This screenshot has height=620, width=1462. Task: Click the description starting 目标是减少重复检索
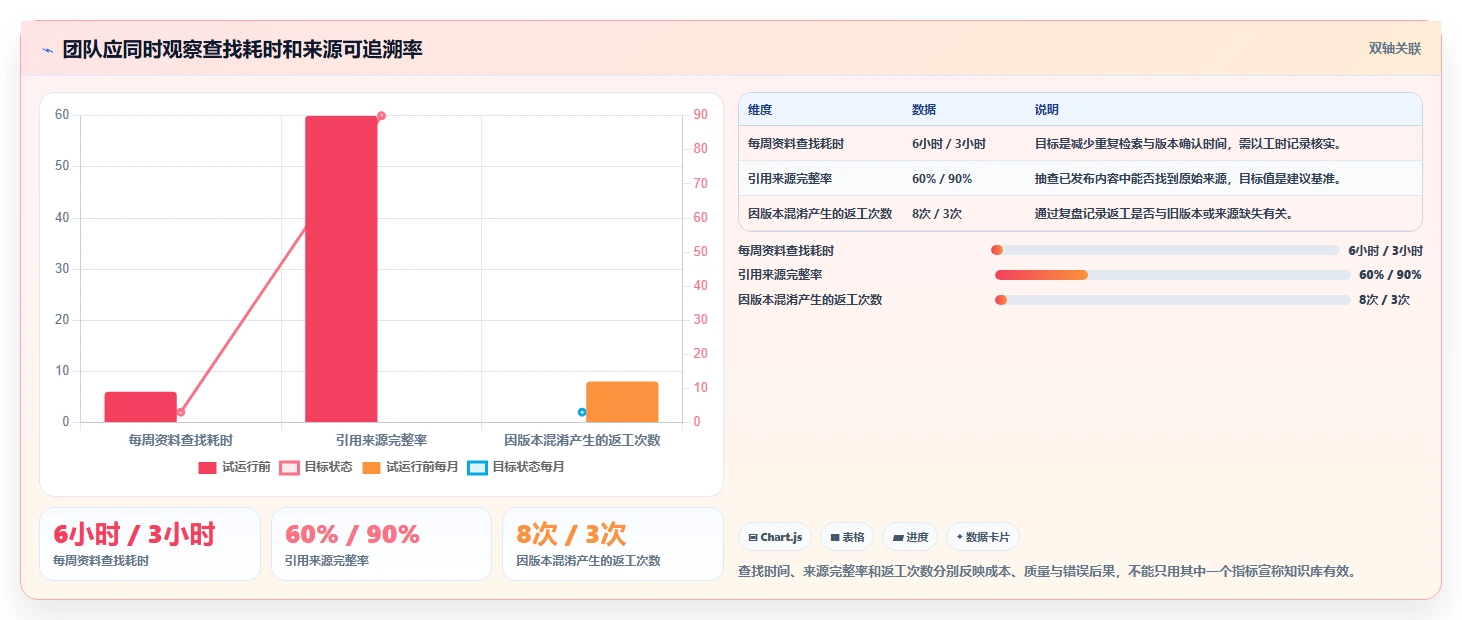[1188, 144]
